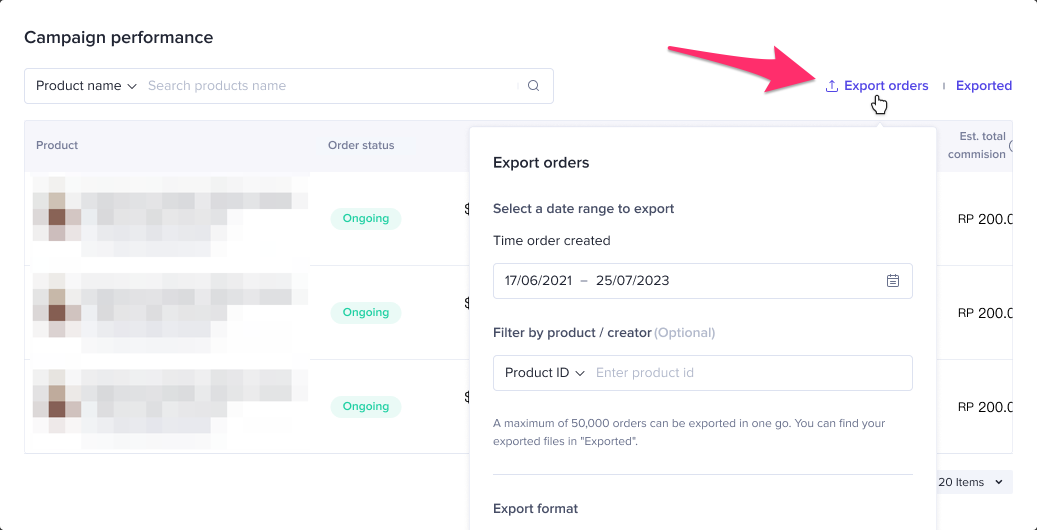Viewport: 1037px width, 530px height.
Task: Click the Order status column header
Action: tap(361, 146)
